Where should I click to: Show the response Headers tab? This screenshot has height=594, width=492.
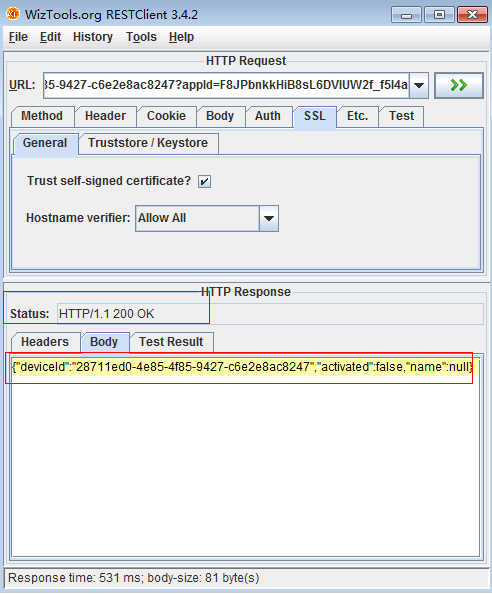tap(45, 342)
